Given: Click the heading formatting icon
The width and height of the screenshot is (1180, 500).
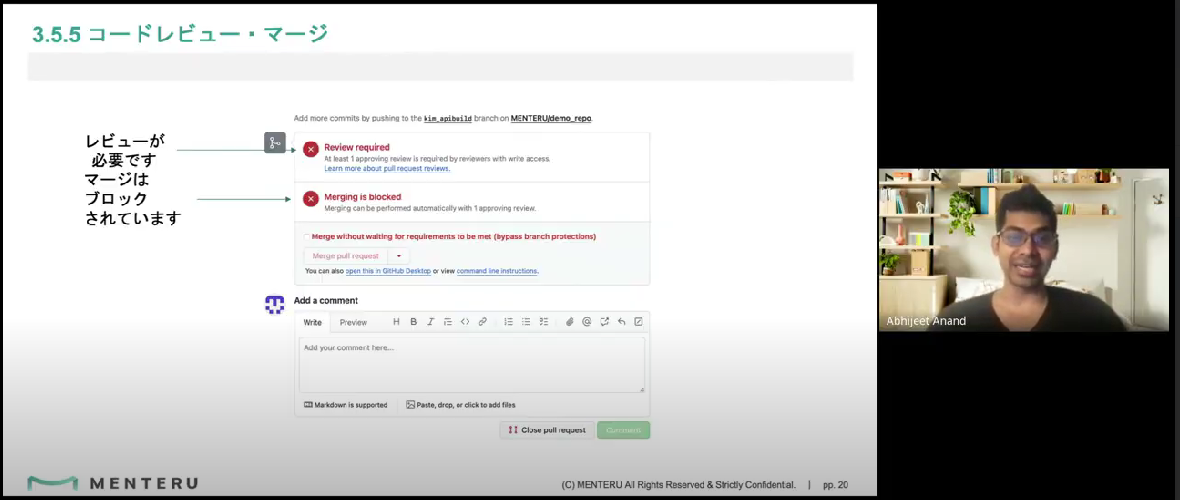Looking at the screenshot, I should point(397,322).
